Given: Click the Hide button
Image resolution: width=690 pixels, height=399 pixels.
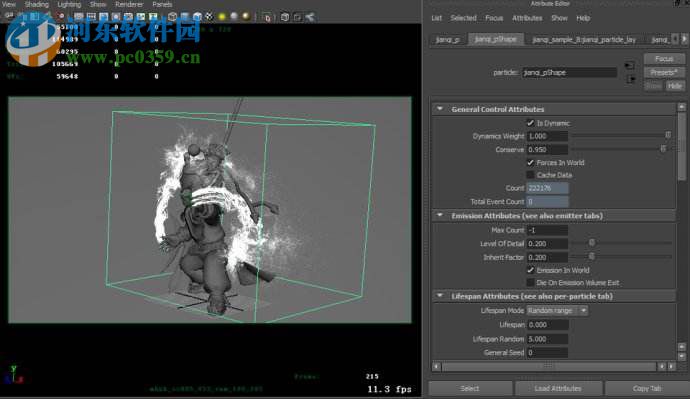Looking at the screenshot, I should (x=675, y=86).
